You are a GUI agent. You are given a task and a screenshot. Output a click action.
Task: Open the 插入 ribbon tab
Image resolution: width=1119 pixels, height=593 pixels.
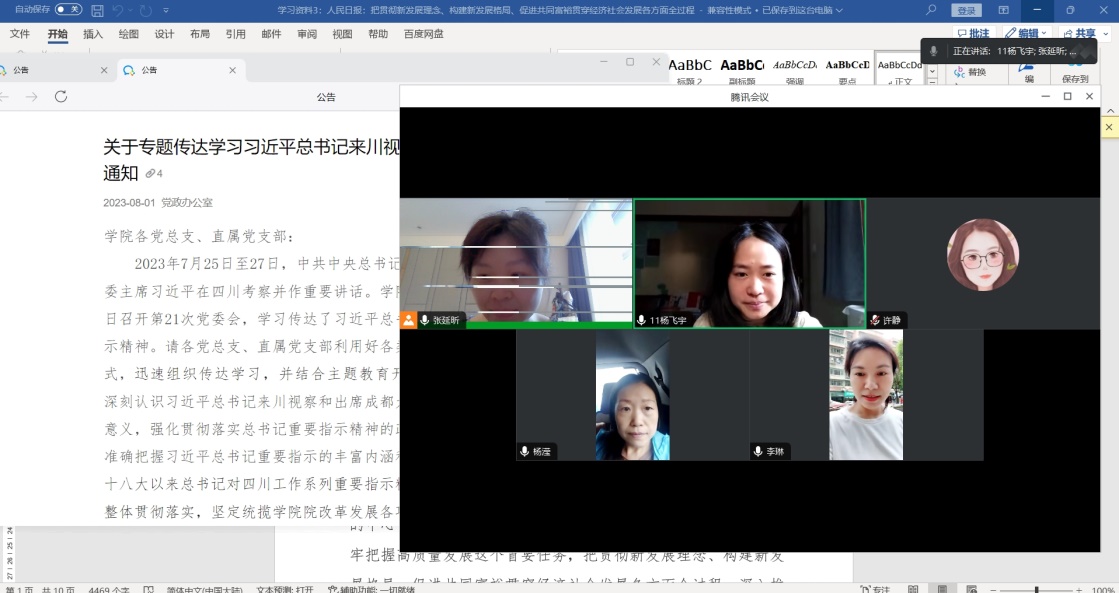(93, 34)
